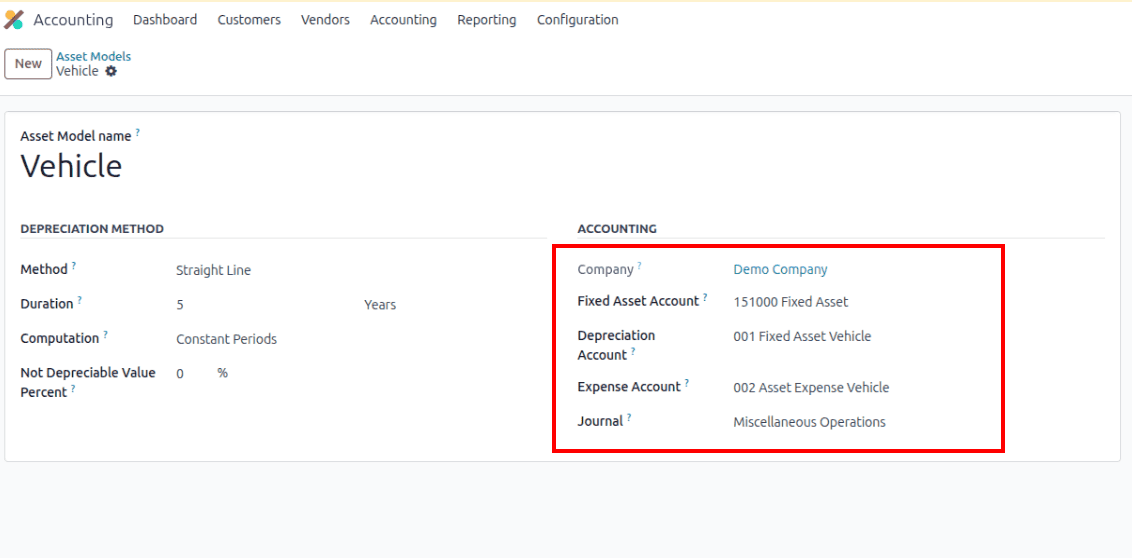
Task: Open the Depreciation Account 001 Fixed Asset Vehicle
Action: (802, 336)
